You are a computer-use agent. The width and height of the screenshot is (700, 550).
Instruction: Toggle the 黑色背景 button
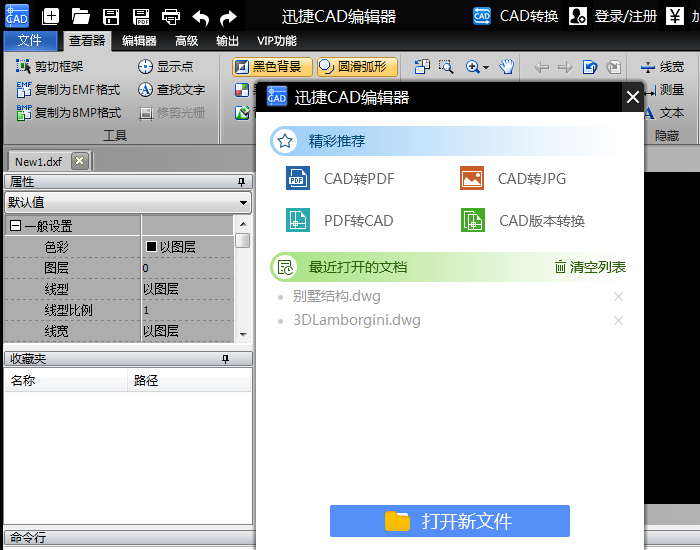pyautogui.click(x=272, y=67)
